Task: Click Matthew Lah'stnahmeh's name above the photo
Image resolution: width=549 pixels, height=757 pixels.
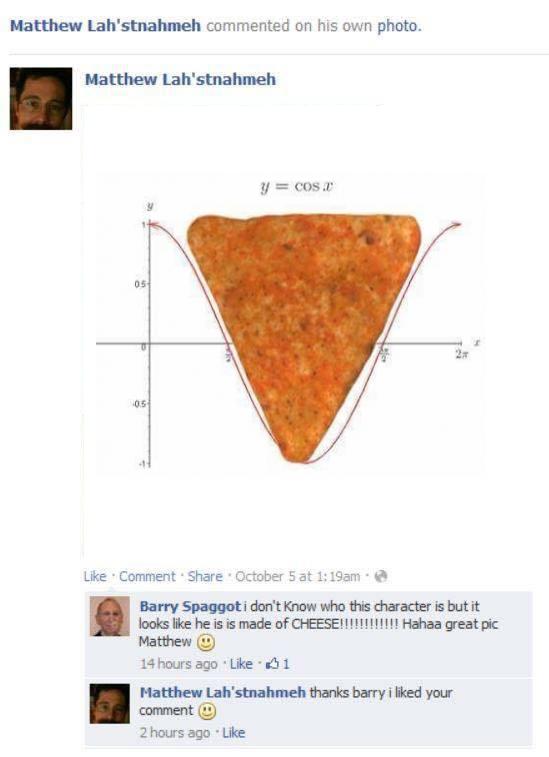Action: tap(181, 79)
